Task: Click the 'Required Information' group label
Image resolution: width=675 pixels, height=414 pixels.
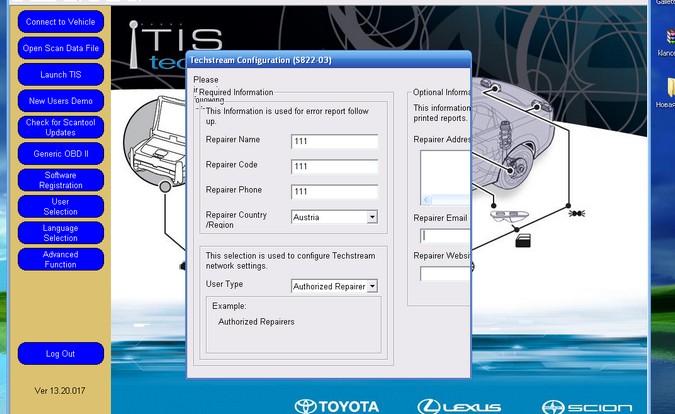Action: coord(236,92)
